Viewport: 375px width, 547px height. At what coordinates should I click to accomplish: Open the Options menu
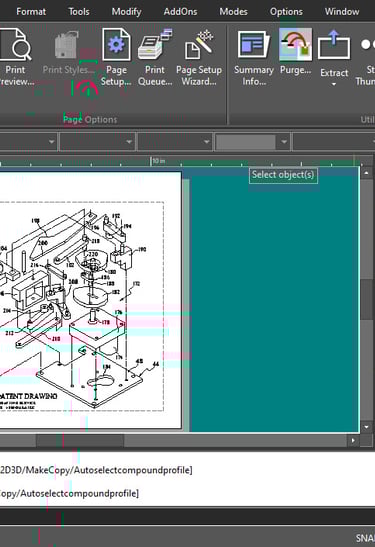click(x=286, y=12)
